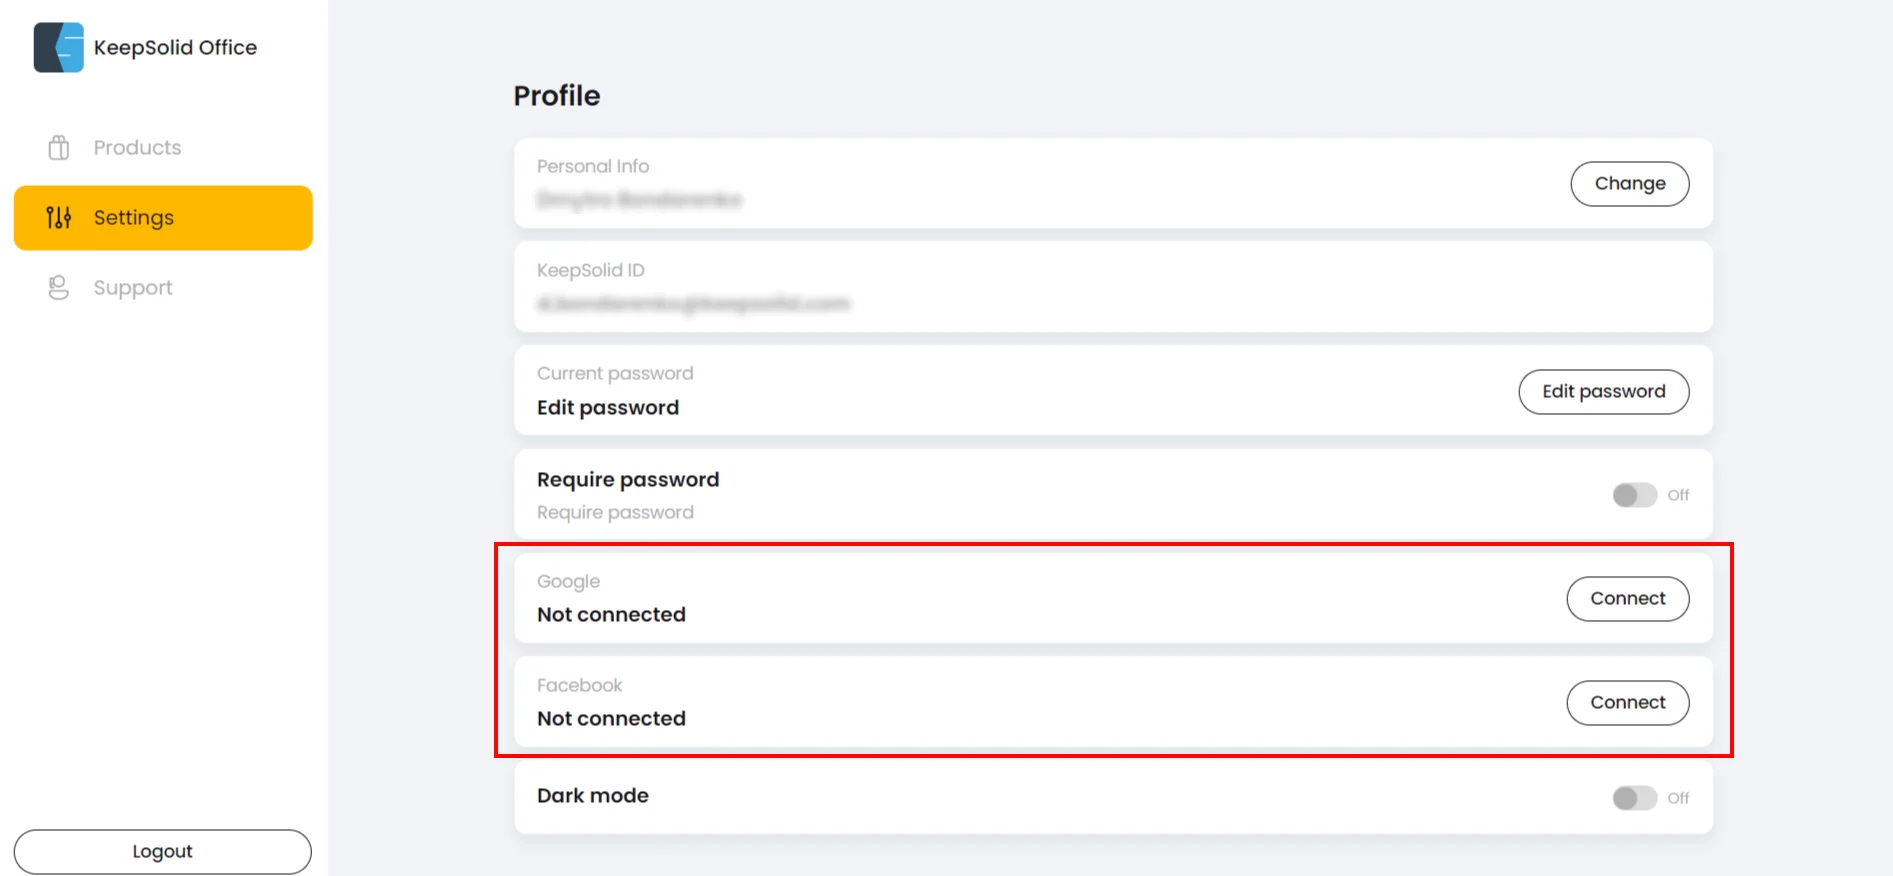Connect your Facebook account

(x=1627, y=703)
